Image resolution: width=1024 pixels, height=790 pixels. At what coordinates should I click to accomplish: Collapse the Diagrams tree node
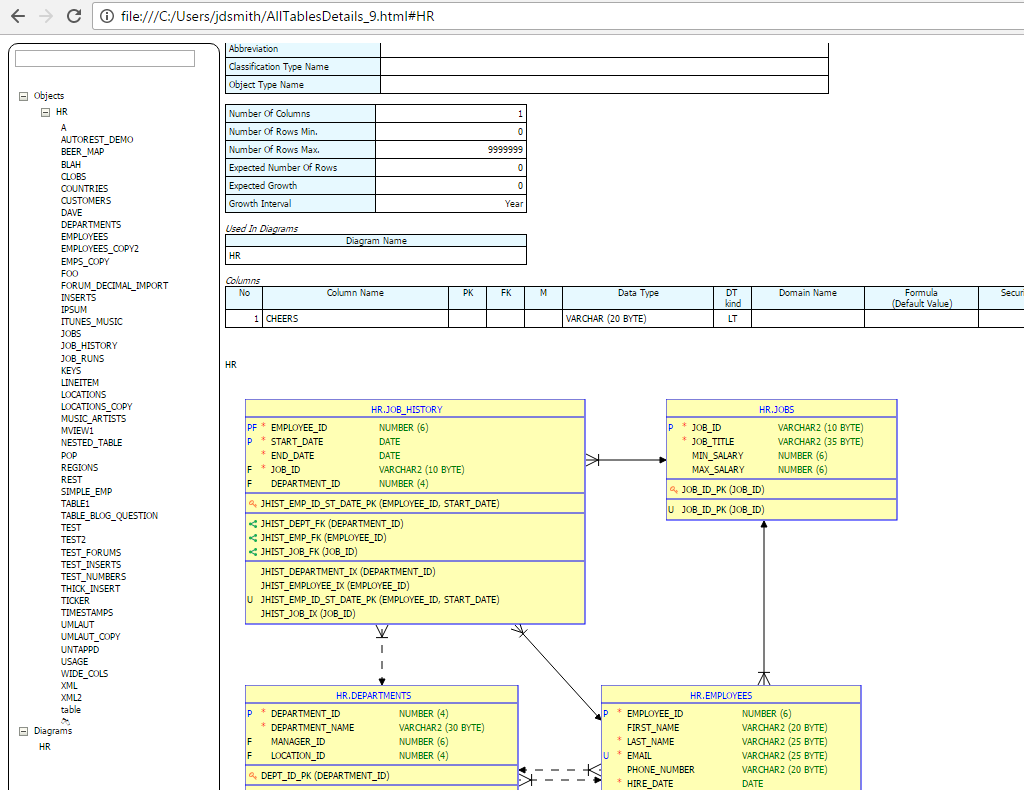[24, 731]
